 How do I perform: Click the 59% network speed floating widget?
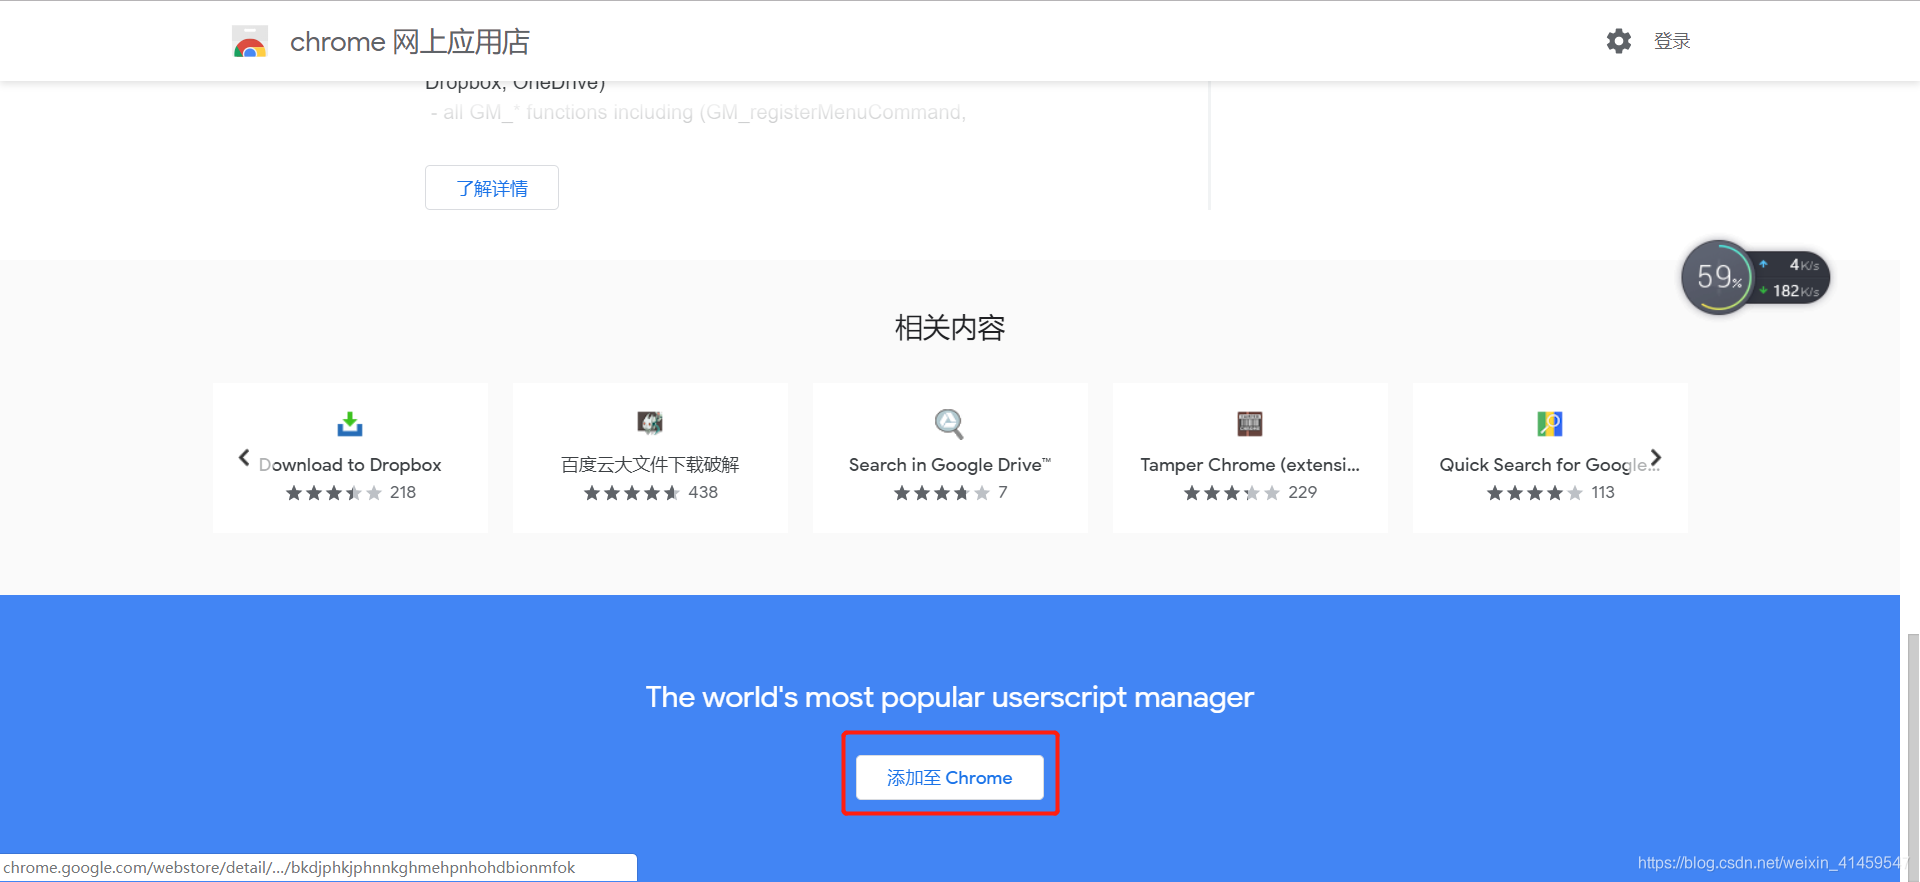1756,277
